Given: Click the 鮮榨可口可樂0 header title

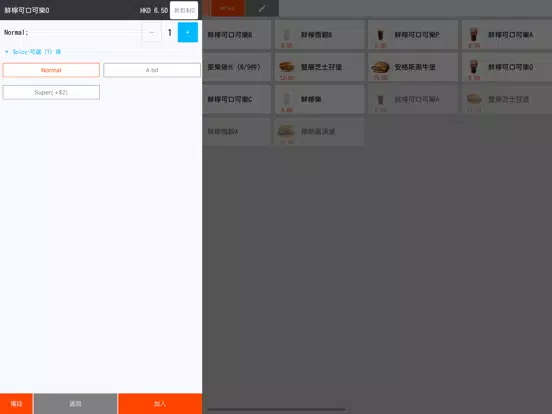Looking at the screenshot, I should (27, 11).
